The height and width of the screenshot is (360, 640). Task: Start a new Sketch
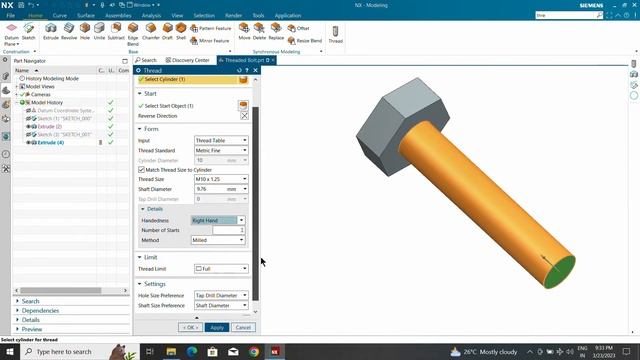click(x=29, y=31)
